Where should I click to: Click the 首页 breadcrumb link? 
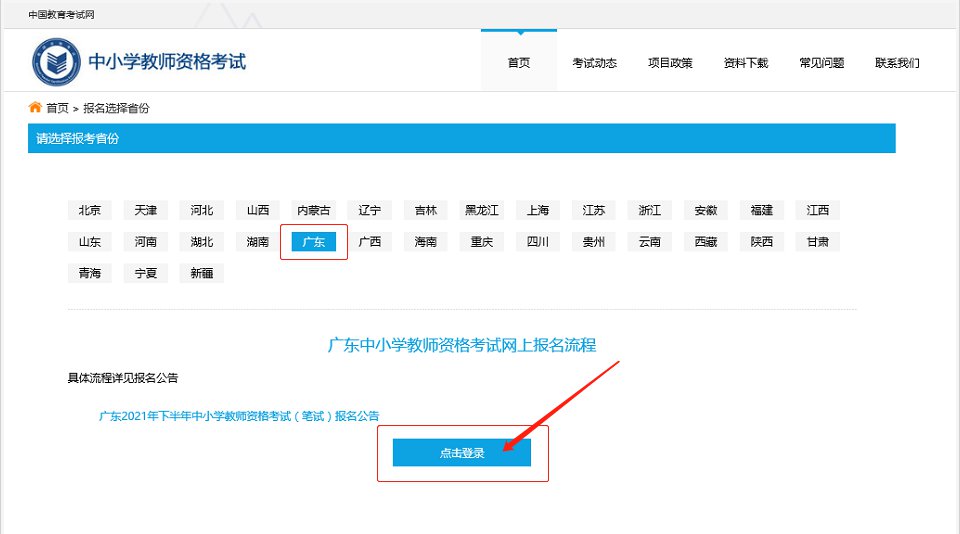click(57, 108)
